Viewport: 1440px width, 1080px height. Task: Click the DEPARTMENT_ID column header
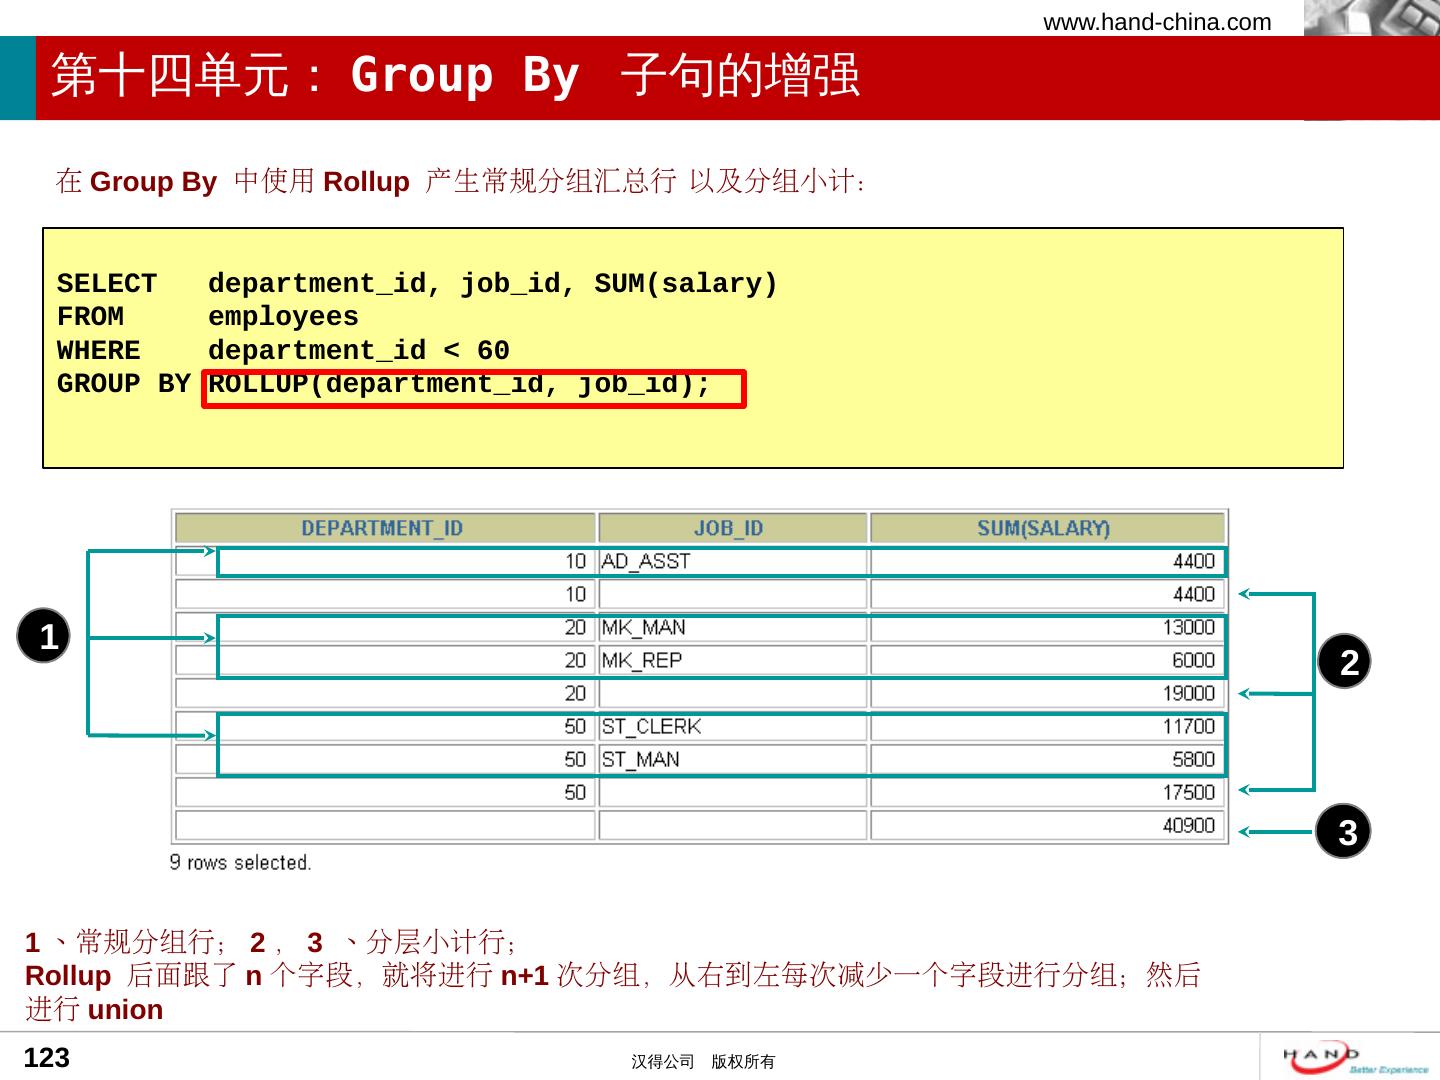[x=383, y=528]
